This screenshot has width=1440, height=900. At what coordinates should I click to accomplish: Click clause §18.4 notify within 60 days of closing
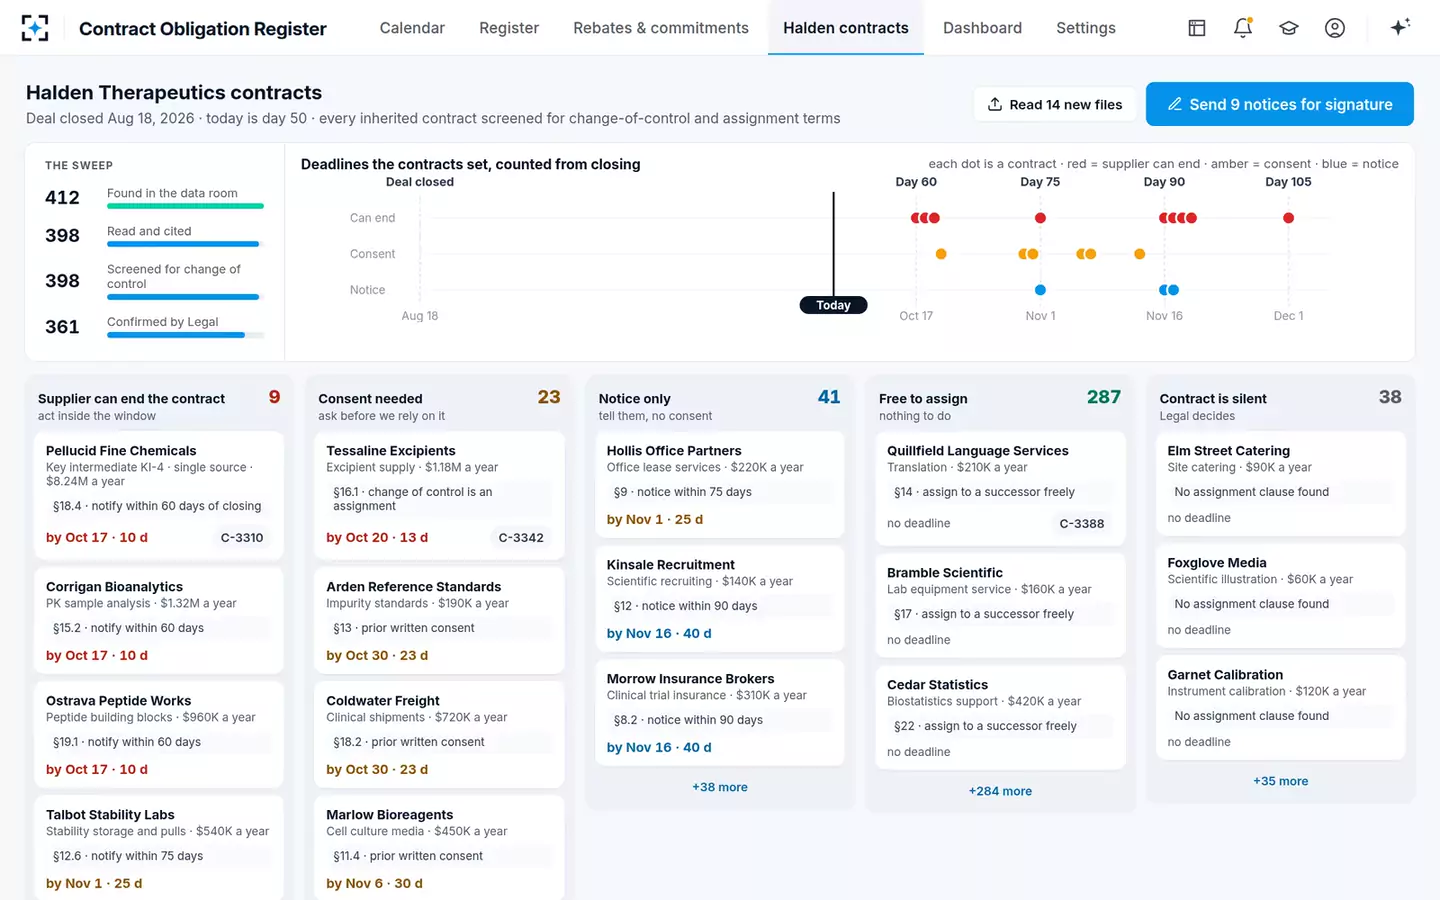(157, 506)
